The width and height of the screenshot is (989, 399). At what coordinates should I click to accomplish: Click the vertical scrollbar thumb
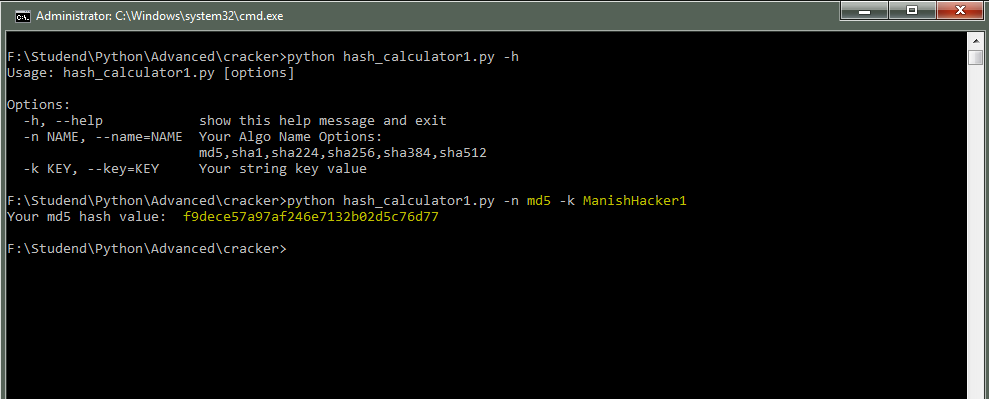click(x=975, y=57)
